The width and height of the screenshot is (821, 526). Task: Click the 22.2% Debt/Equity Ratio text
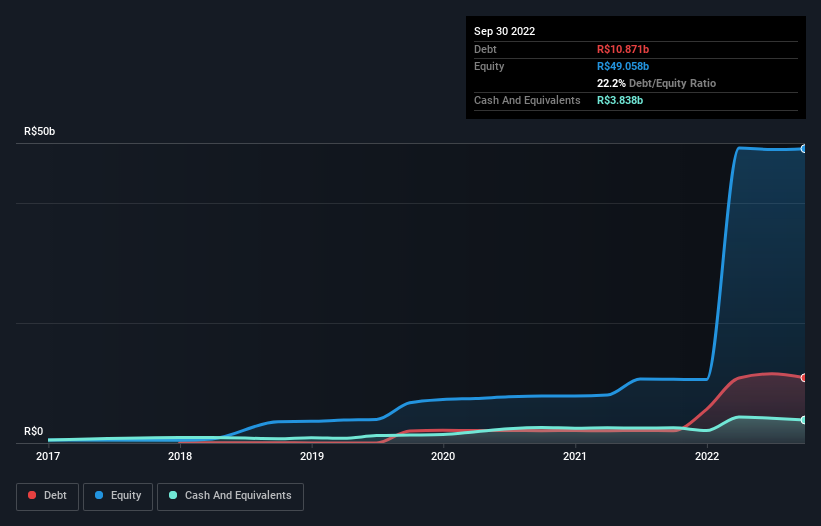[656, 83]
